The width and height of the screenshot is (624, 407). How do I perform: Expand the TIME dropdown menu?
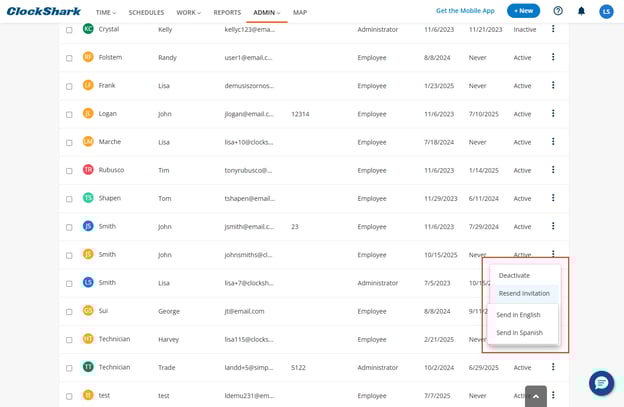tap(106, 13)
